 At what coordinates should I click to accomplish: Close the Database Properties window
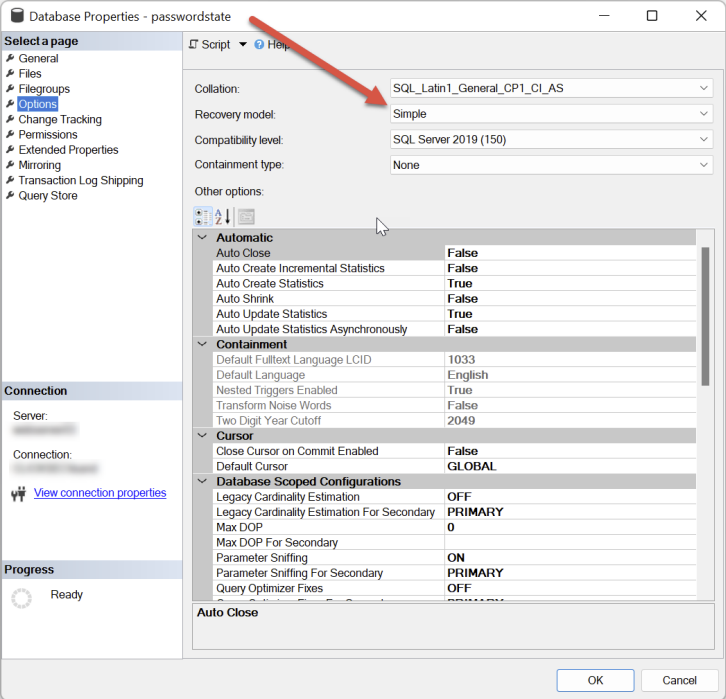[x=701, y=16]
